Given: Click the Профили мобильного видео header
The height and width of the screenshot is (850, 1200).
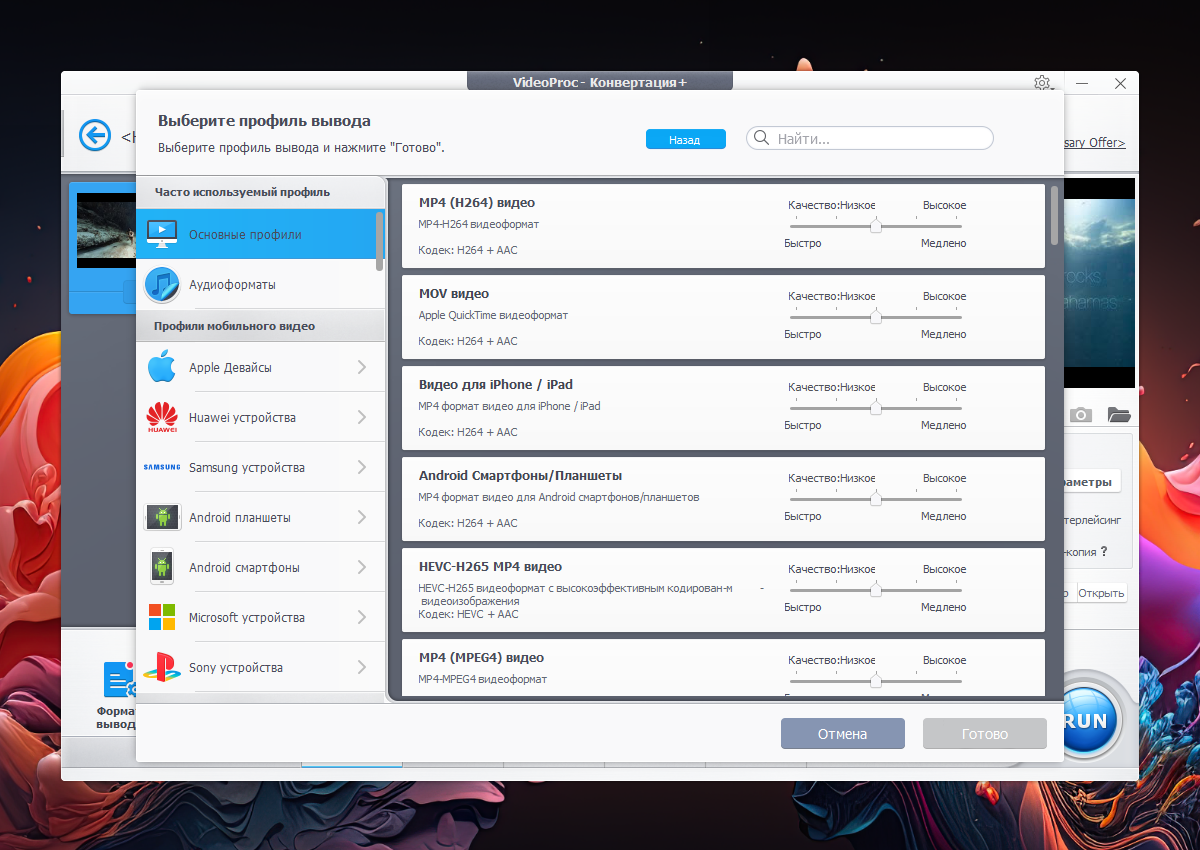Looking at the screenshot, I should point(234,326).
